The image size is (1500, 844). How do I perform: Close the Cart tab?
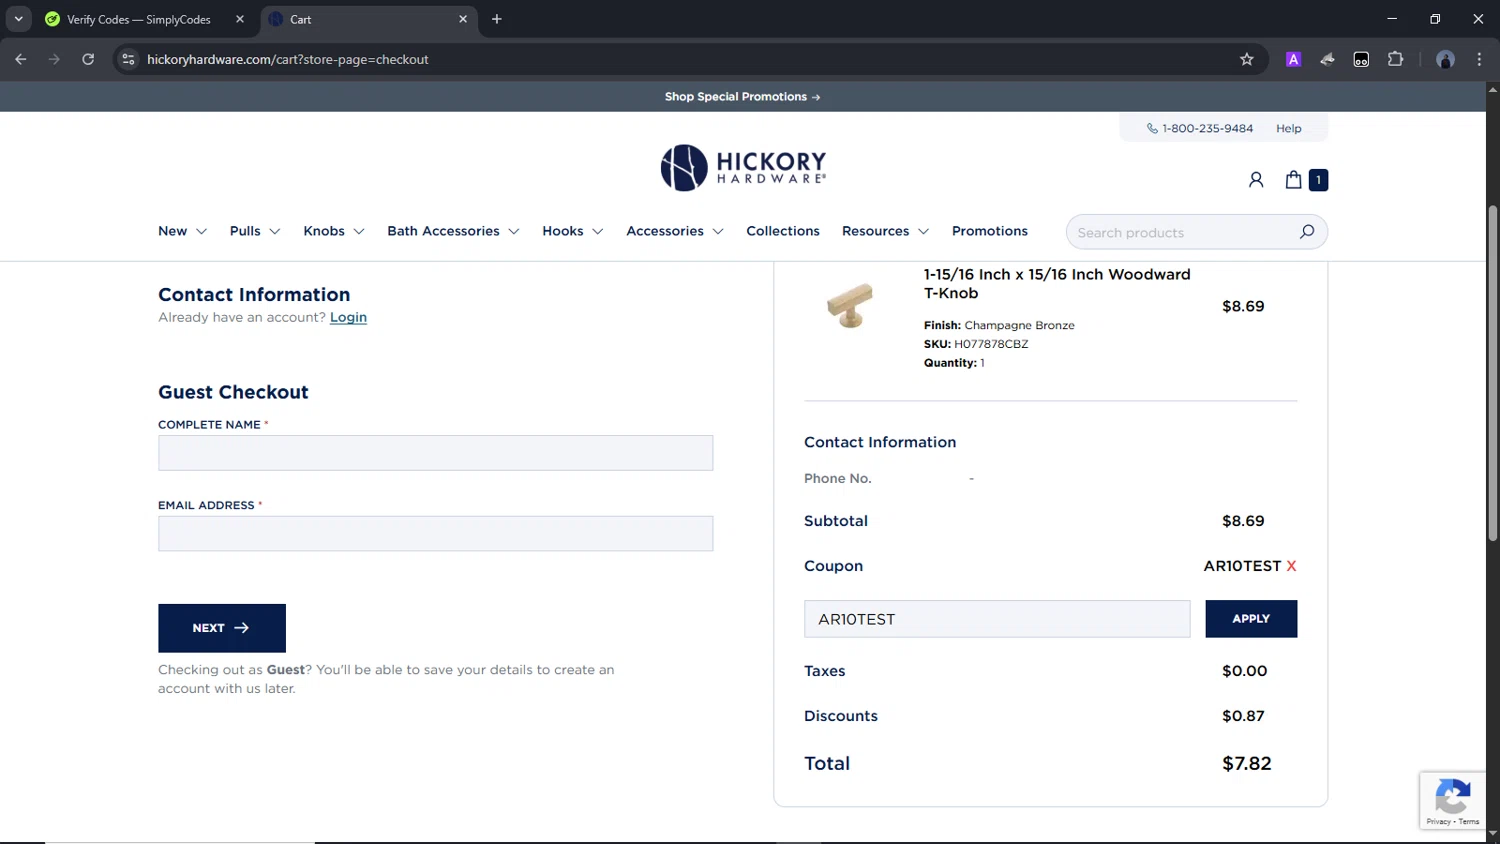point(463,19)
